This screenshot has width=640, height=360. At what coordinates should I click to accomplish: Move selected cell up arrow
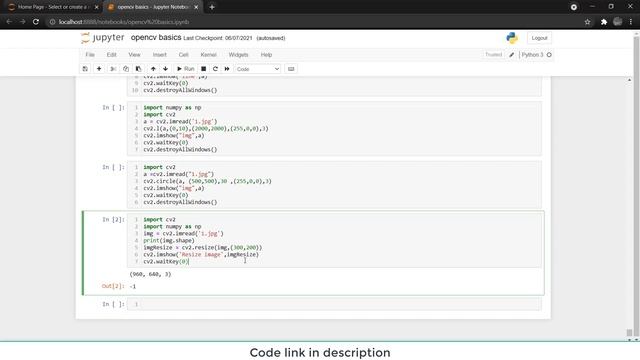pos(153,69)
